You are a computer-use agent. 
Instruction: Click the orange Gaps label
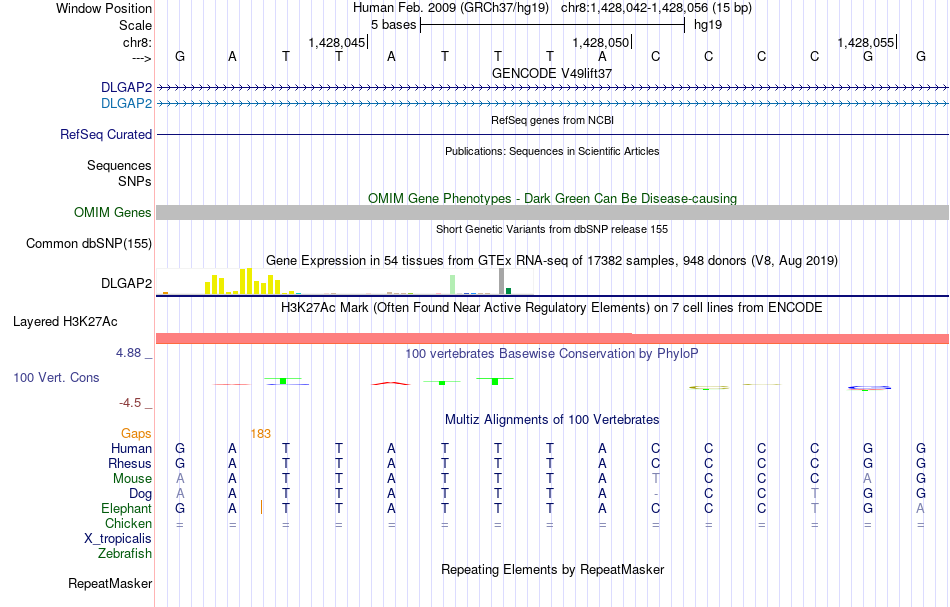(x=136, y=433)
